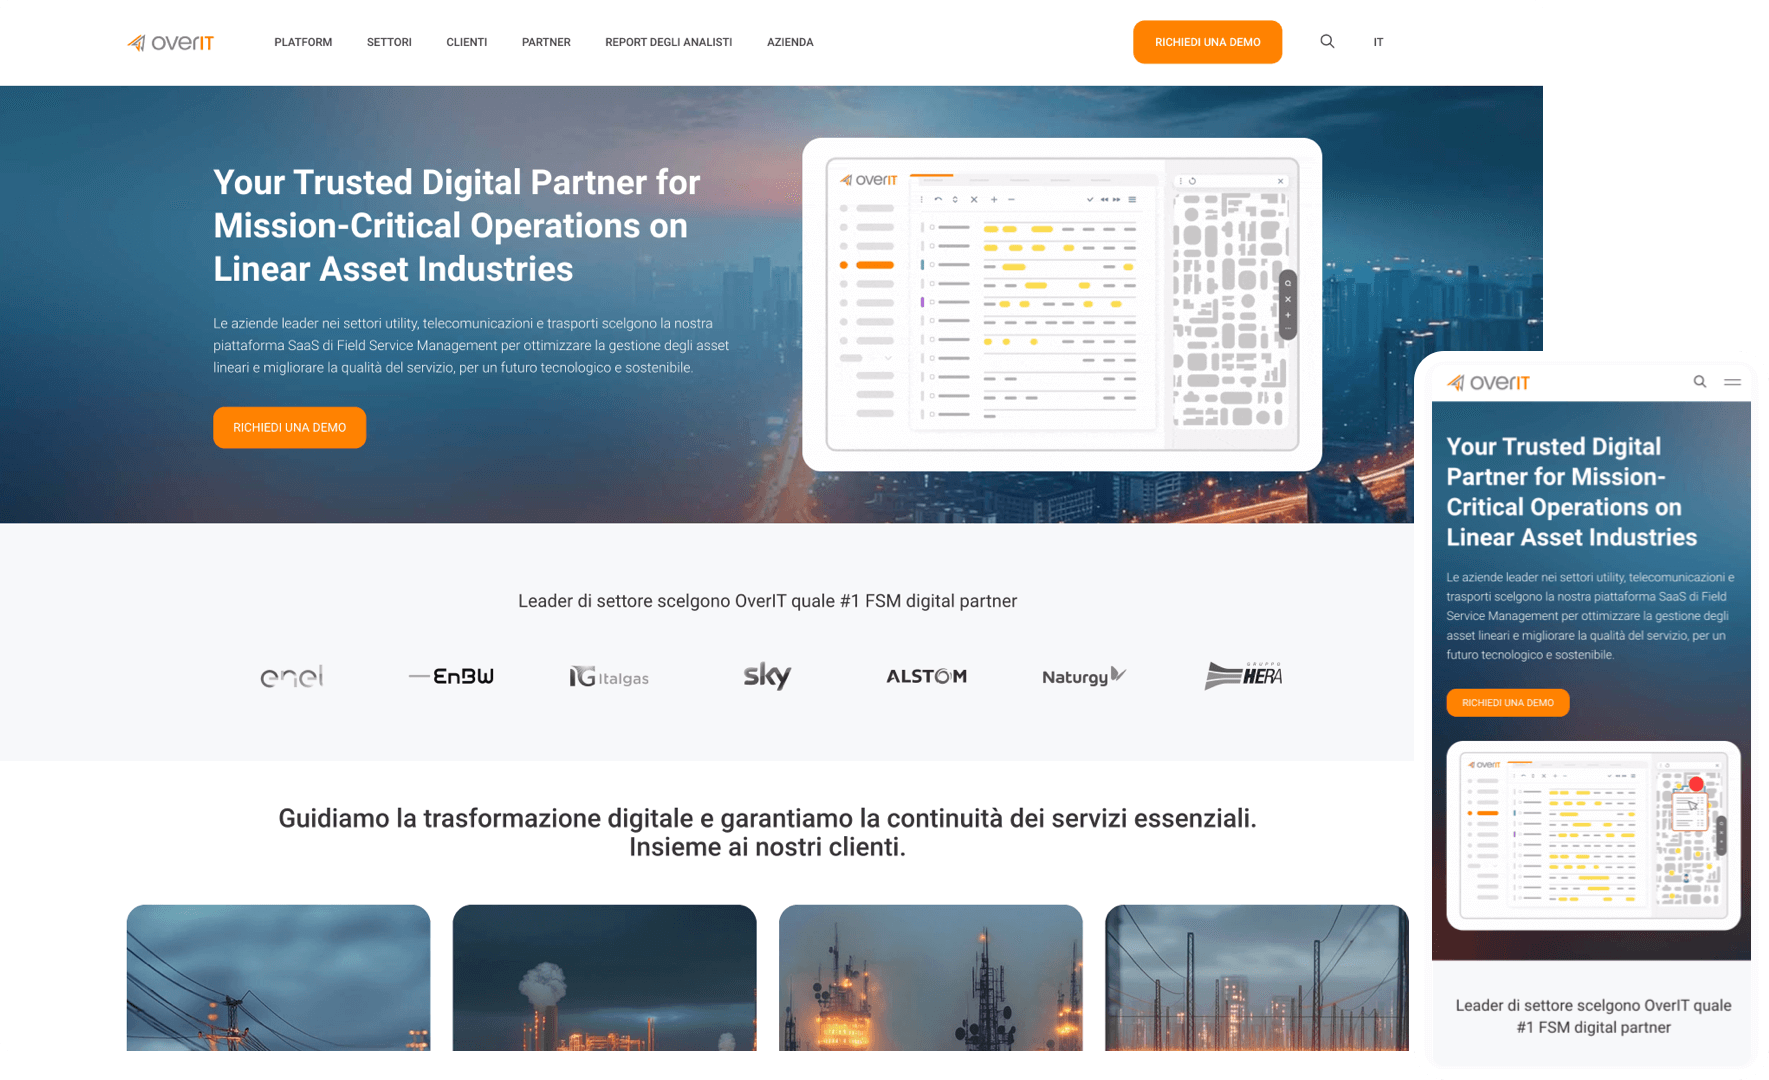The width and height of the screenshot is (1769, 1080).
Task: Open the Settori menu
Action: [x=389, y=42]
